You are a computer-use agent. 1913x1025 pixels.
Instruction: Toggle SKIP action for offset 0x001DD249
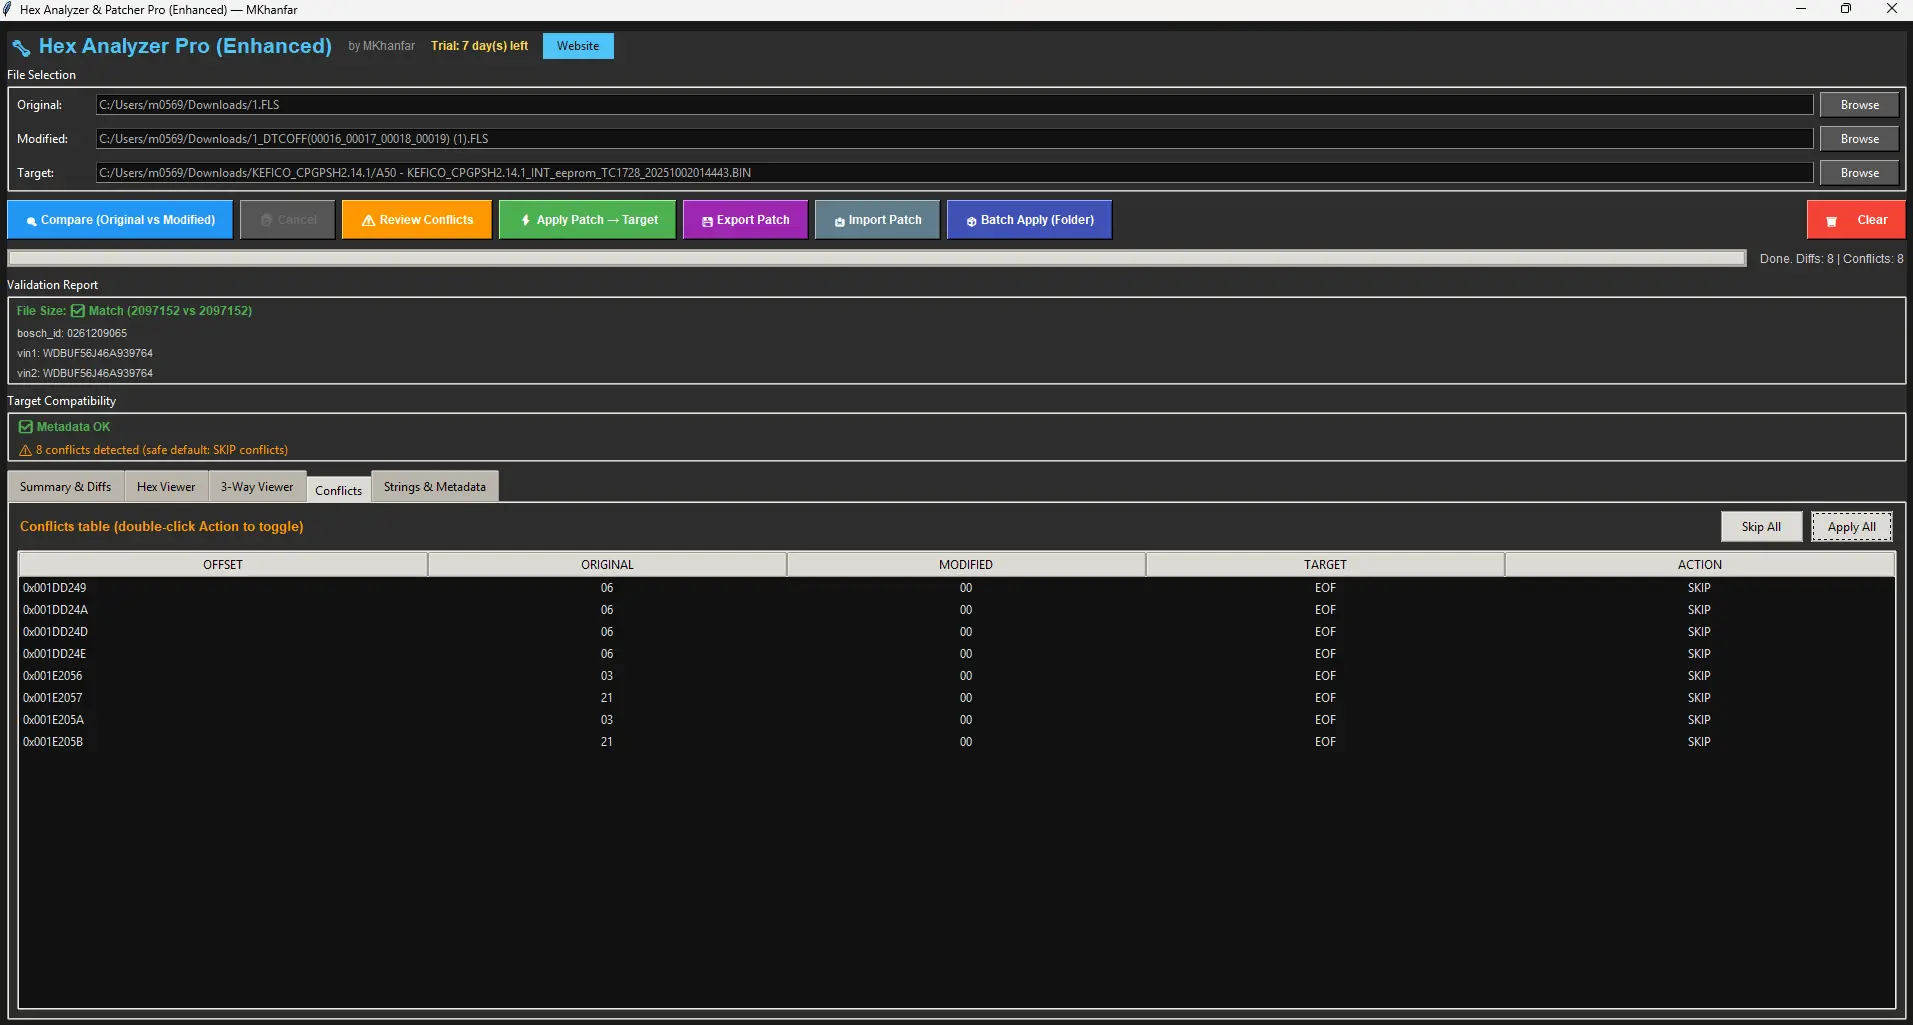coord(1698,587)
